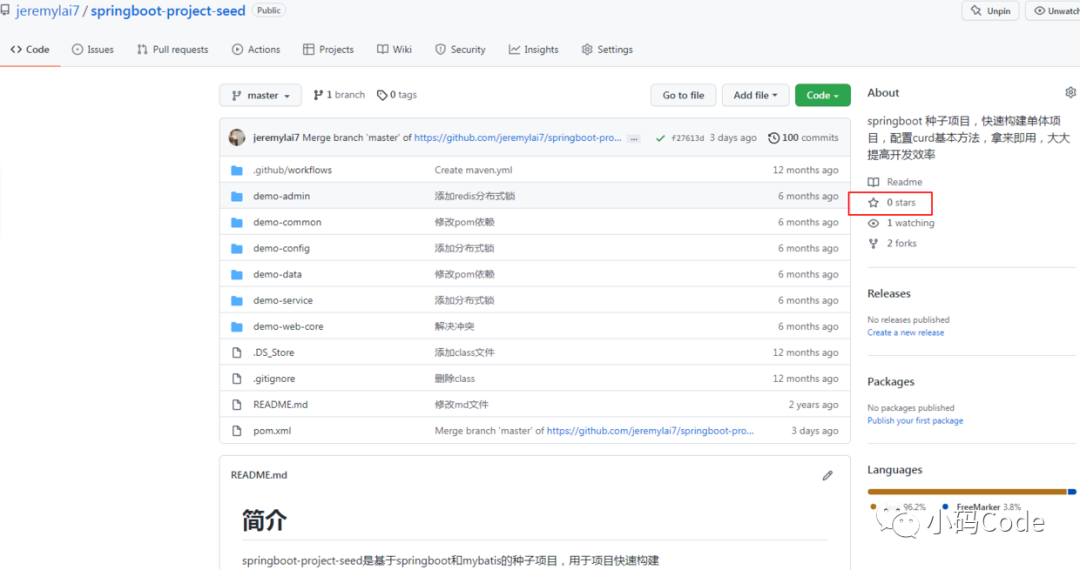Click the springboot-project-seed repository name

[168, 11]
